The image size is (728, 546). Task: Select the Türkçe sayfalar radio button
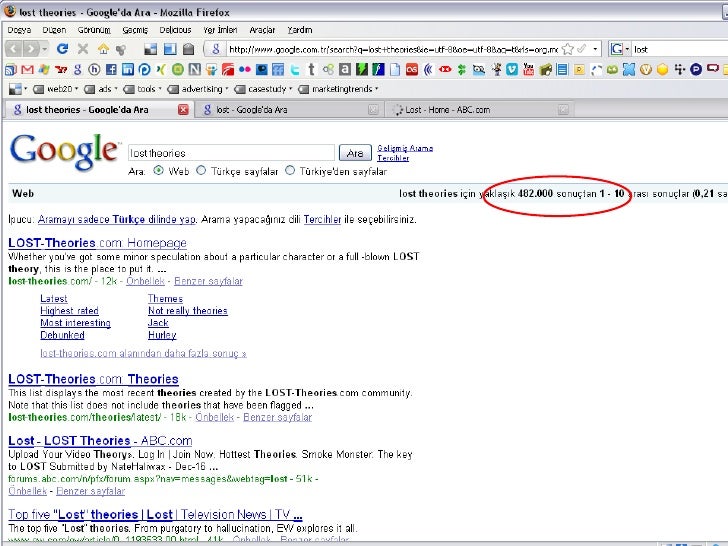click(201, 170)
